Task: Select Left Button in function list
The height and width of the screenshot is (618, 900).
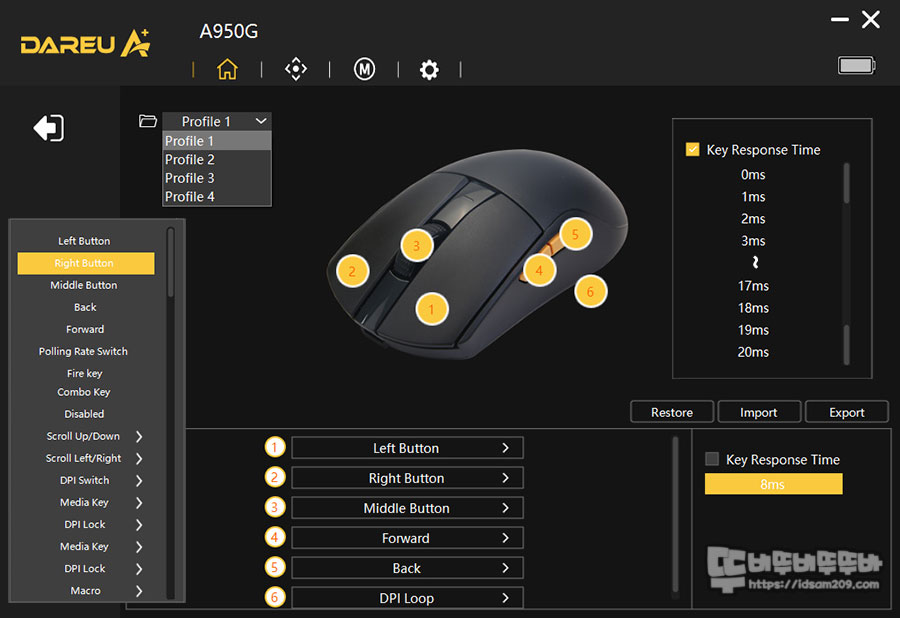Action: click(84, 241)
